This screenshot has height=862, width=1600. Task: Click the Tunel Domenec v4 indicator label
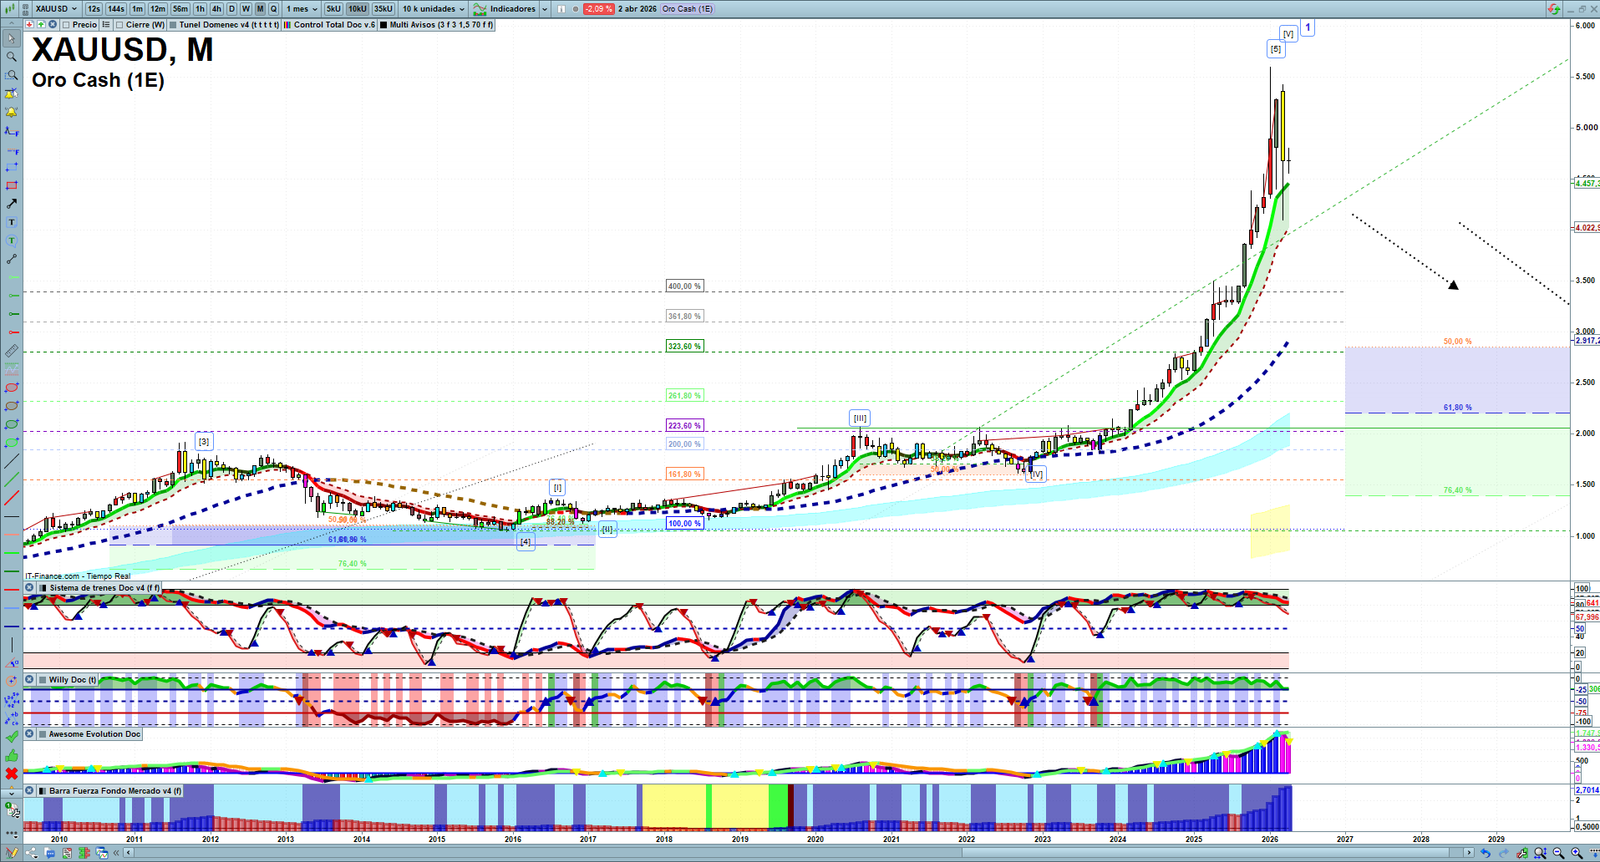pos(228,25)
